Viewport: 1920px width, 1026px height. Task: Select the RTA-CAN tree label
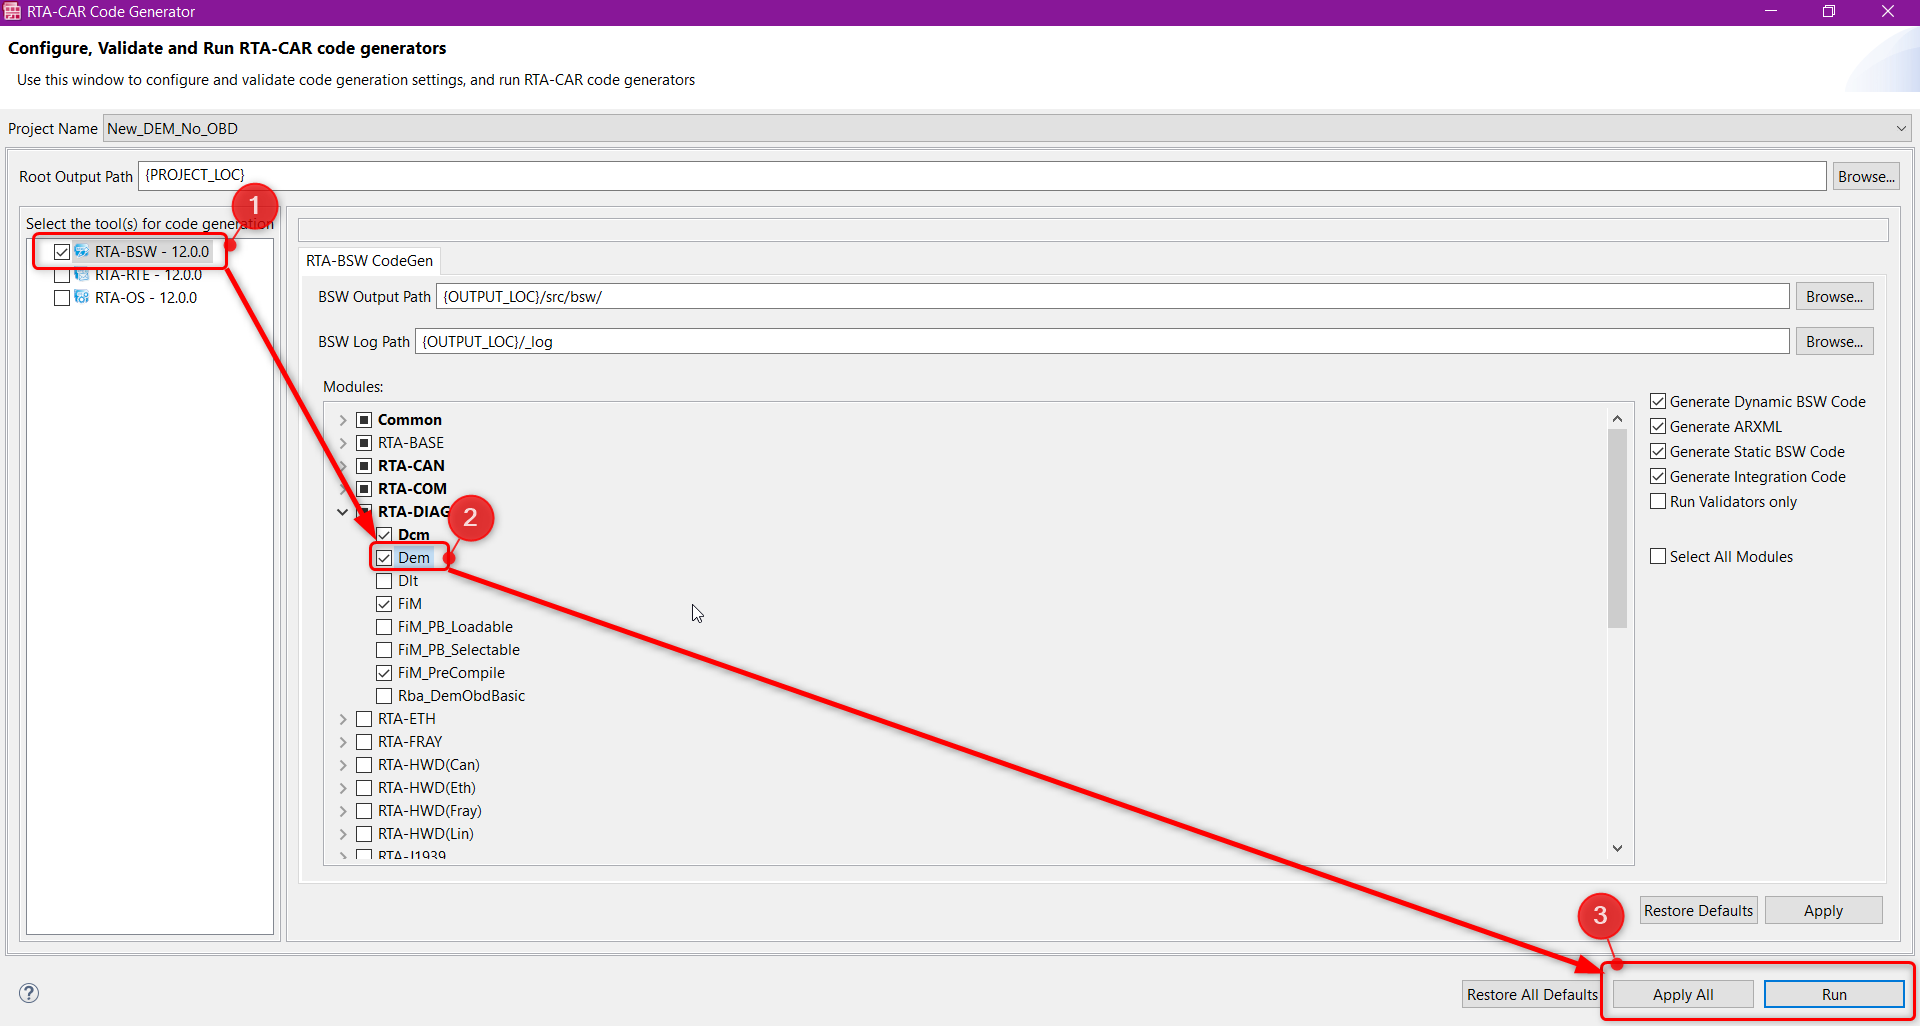[411, 466]
